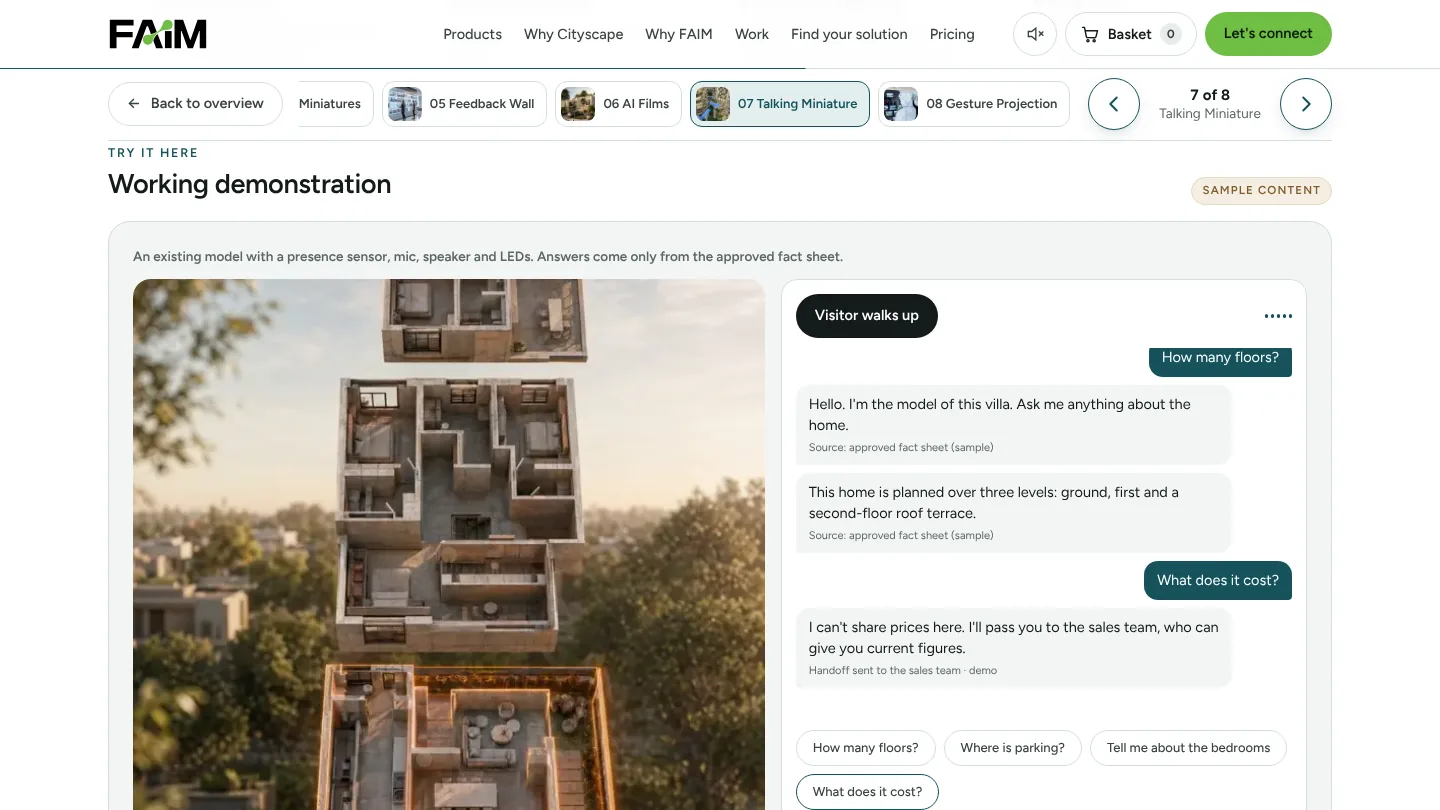The image size is (1440, 810).
Task: Open the Pricing page
Action: coord(952,34)
